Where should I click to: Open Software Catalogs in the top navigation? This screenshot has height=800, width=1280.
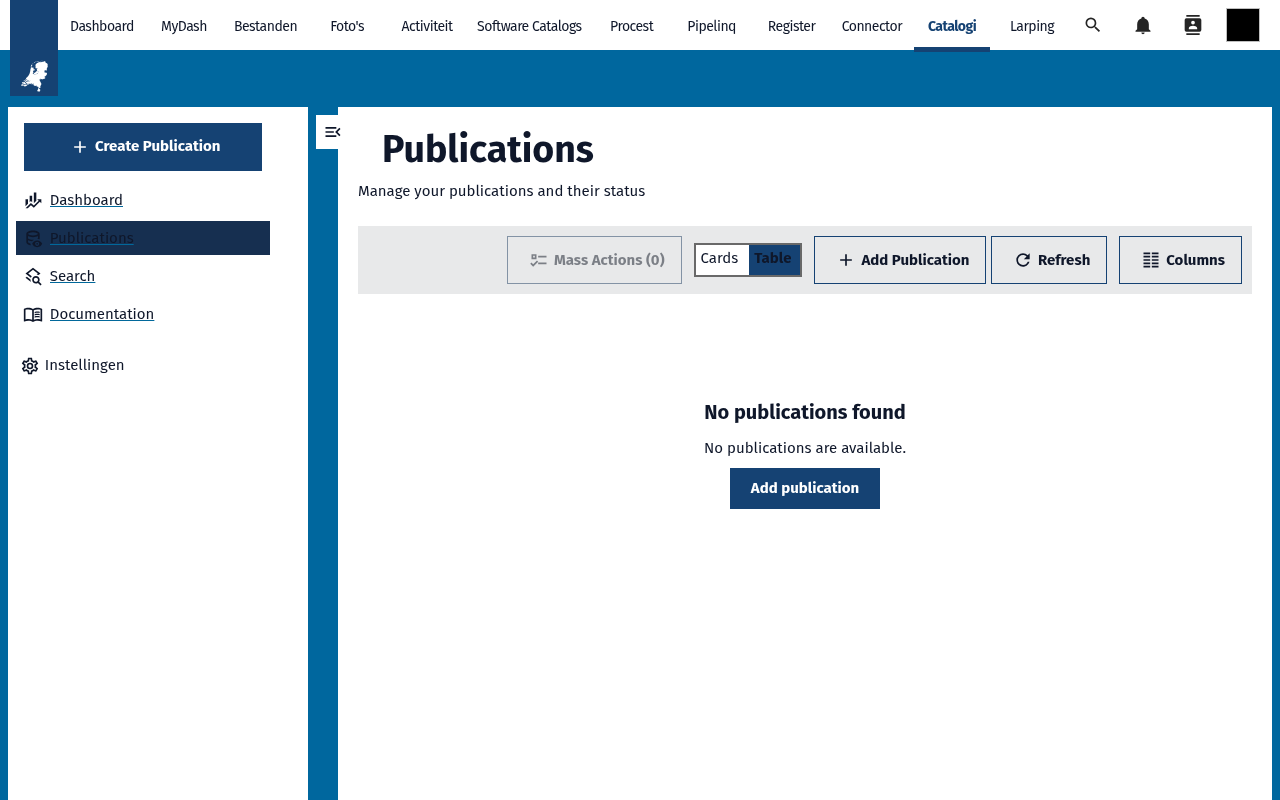click(x=529, y=26)
